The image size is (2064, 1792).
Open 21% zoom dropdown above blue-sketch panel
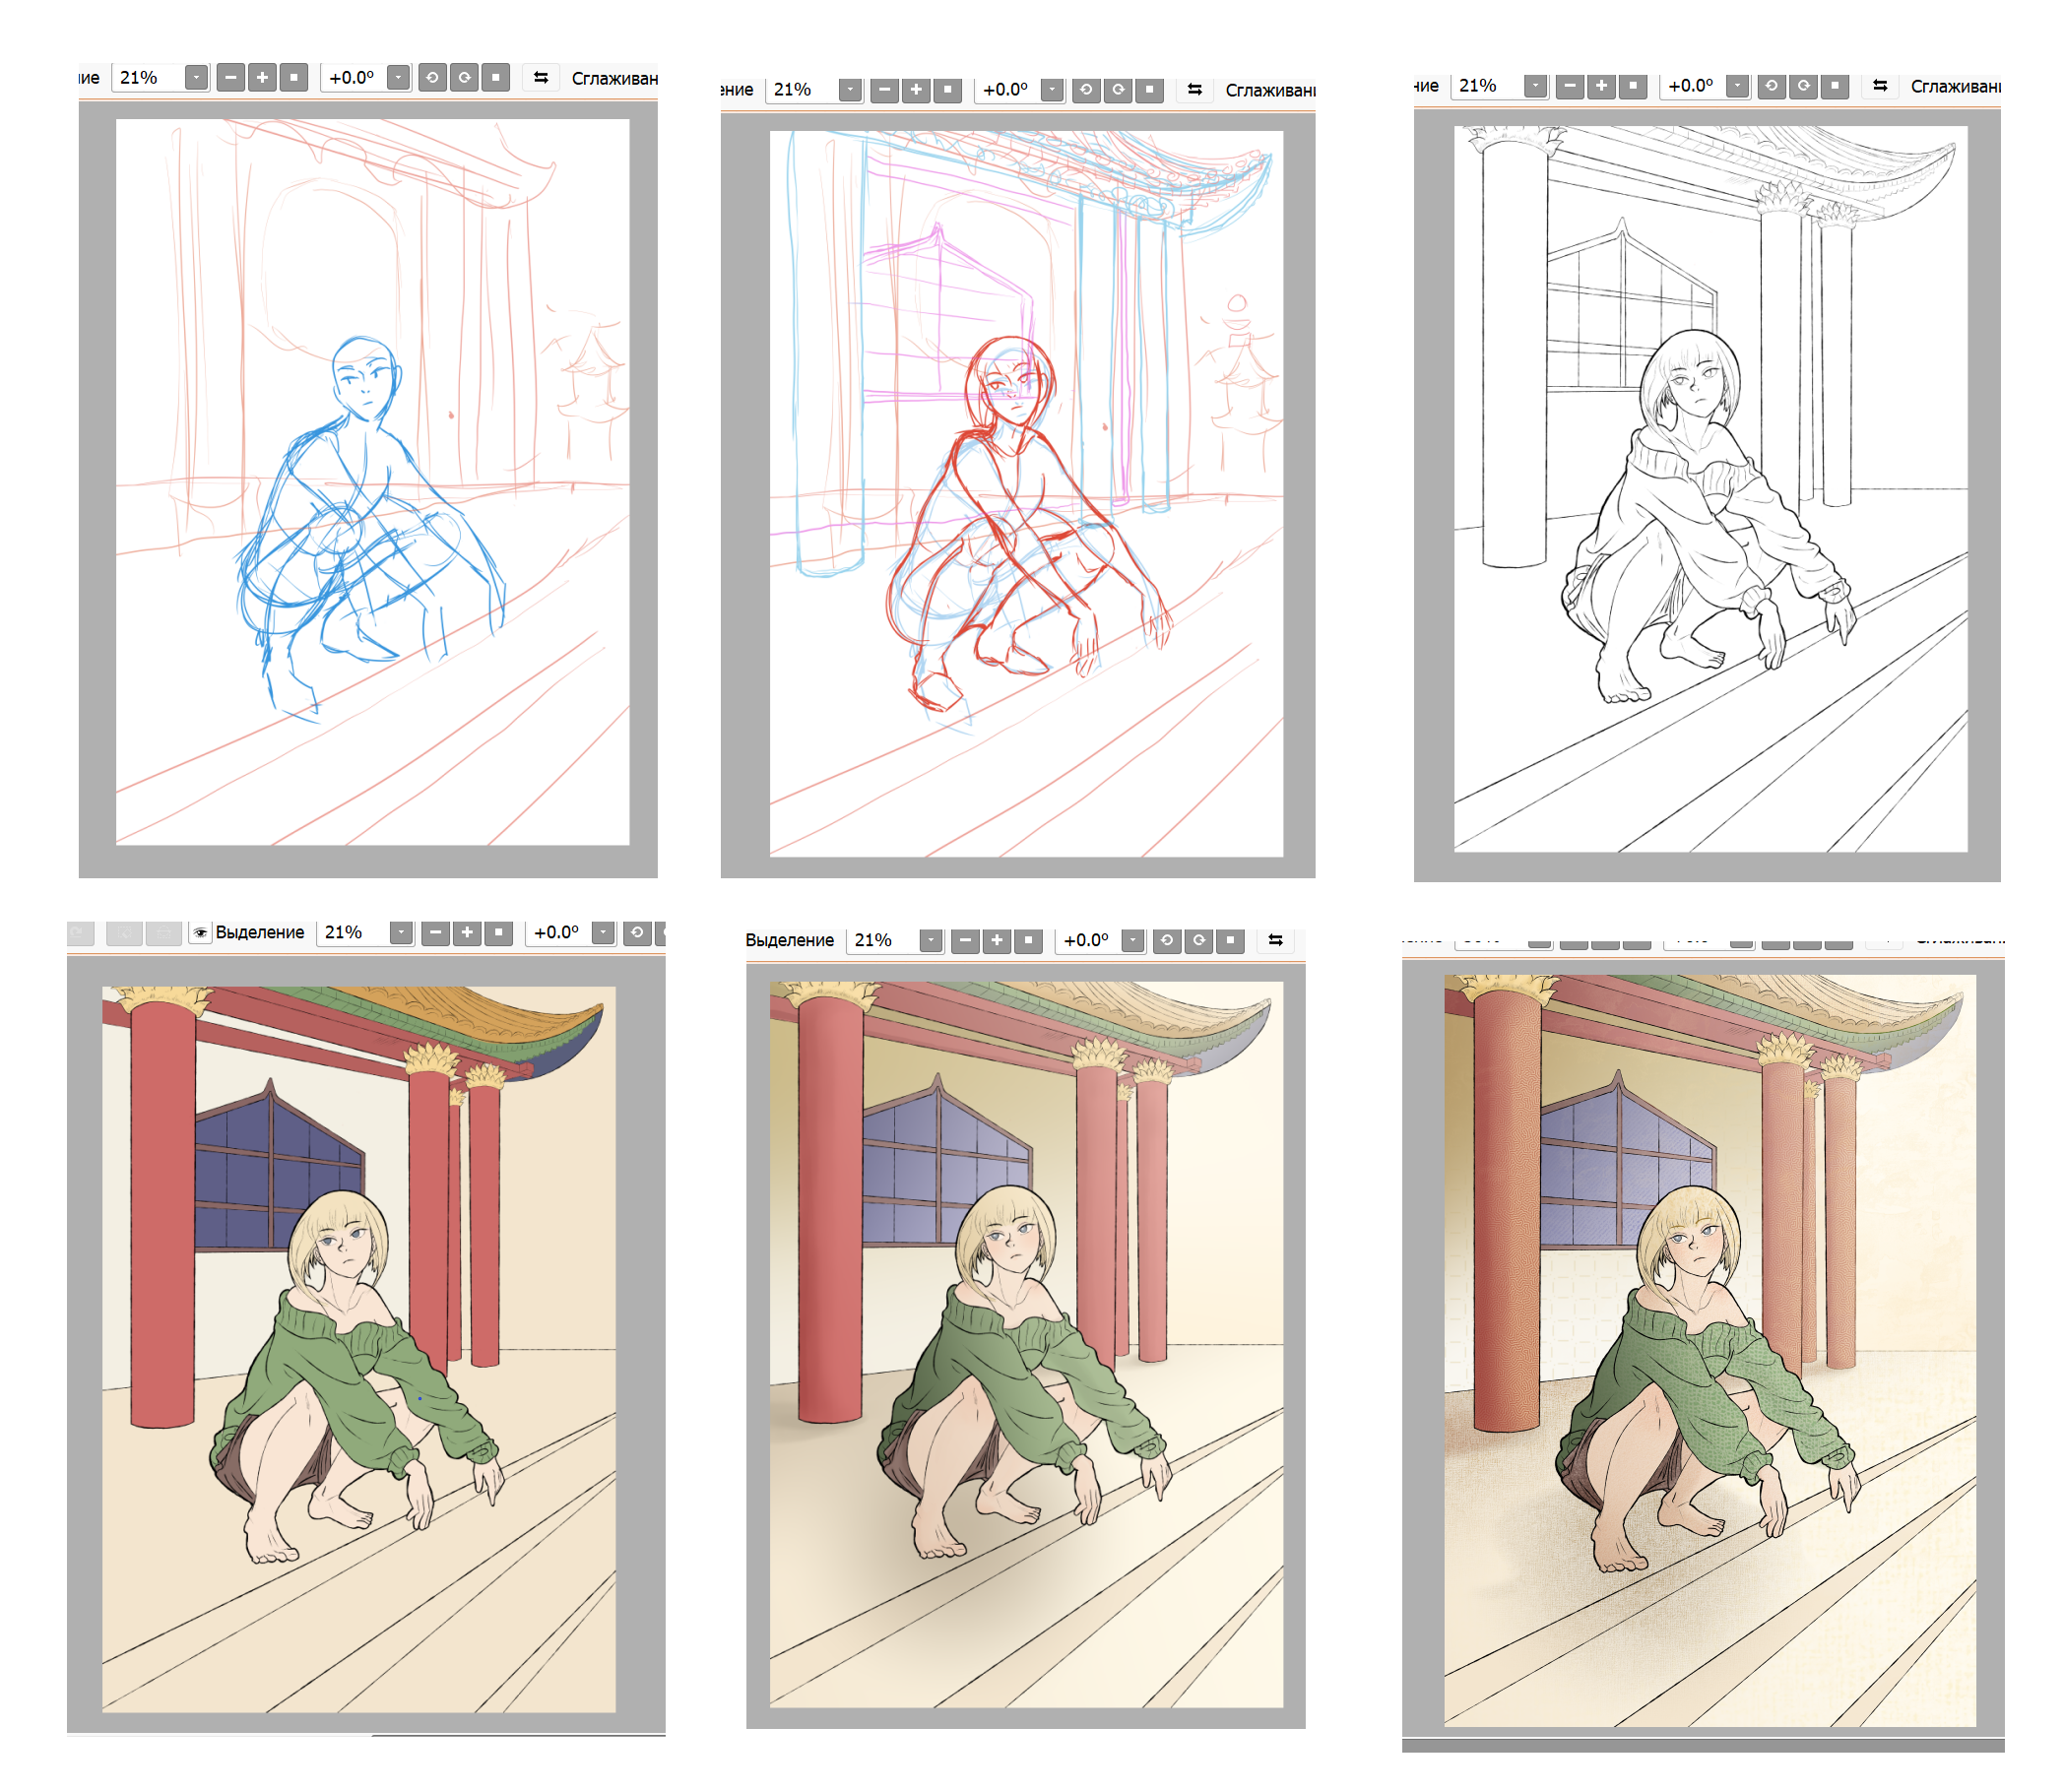196,78
